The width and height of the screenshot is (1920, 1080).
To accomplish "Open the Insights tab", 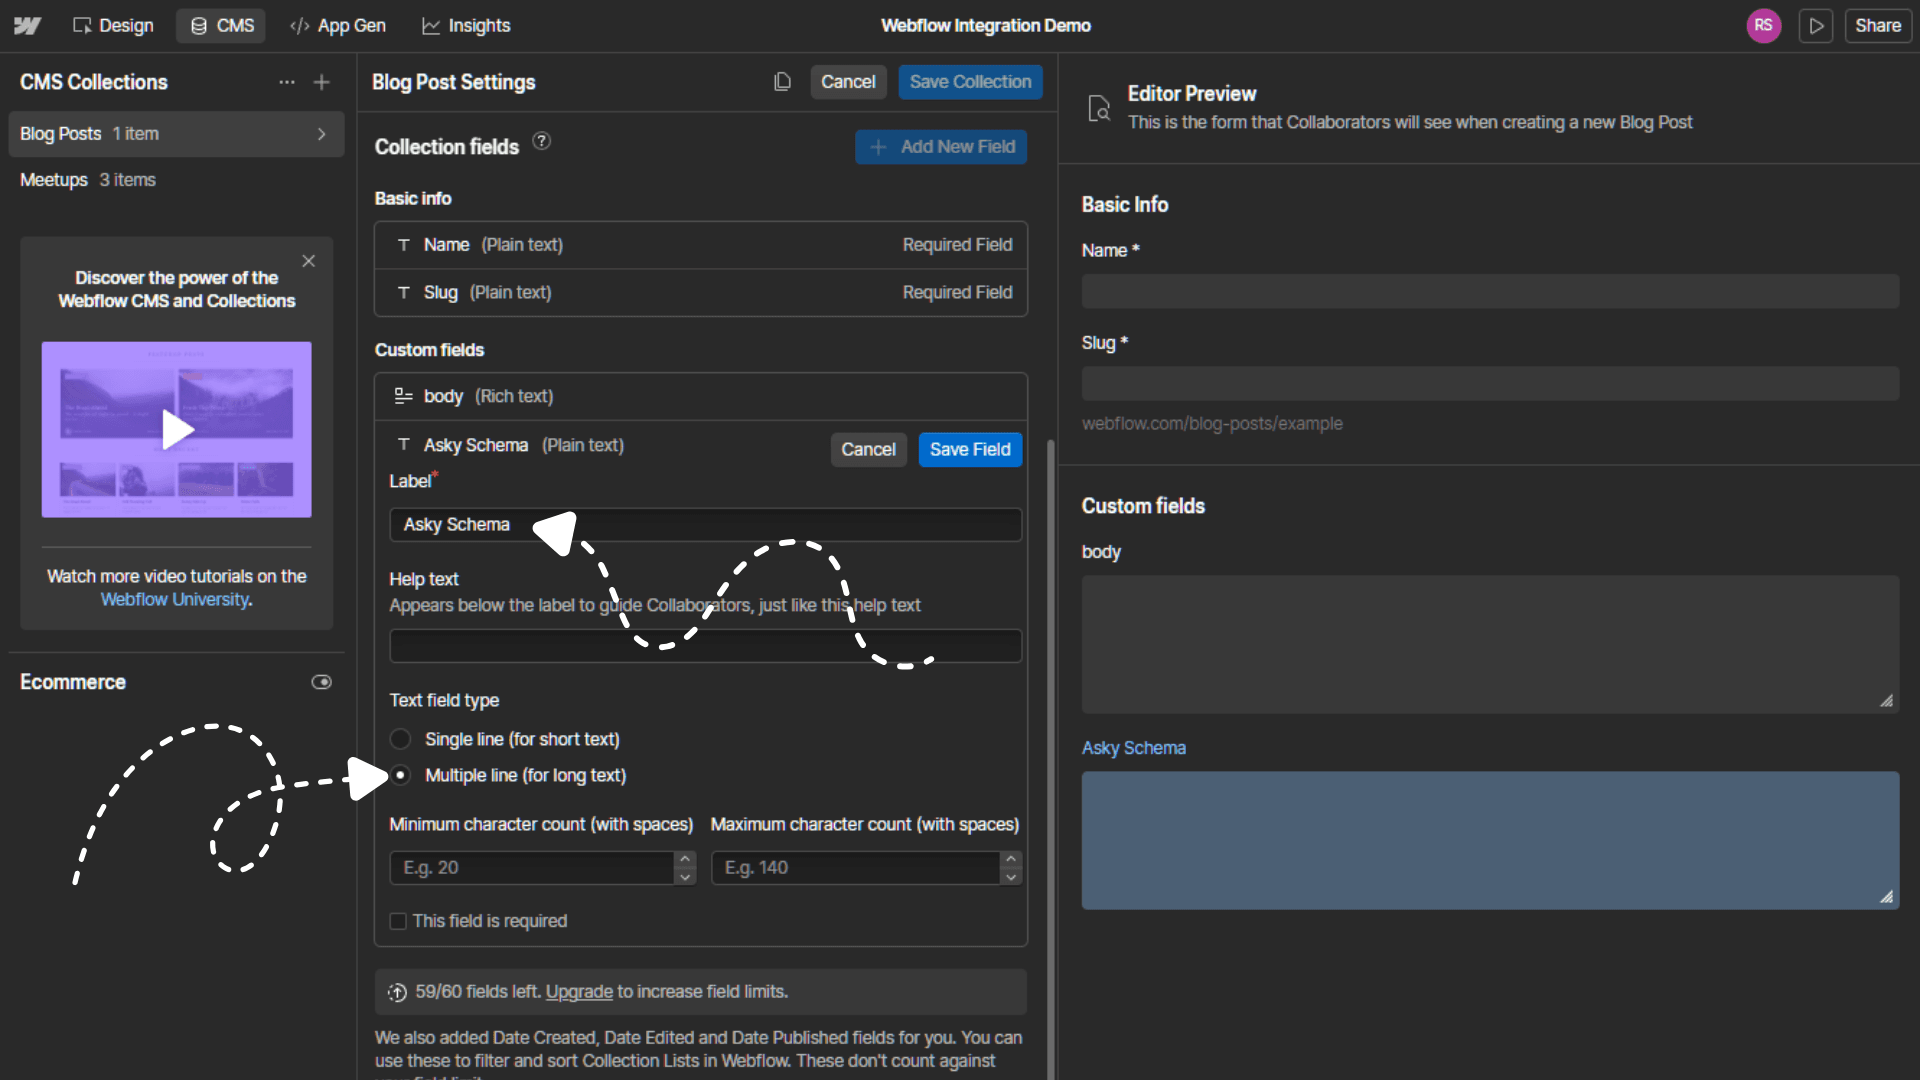I will tap(466, 26).
